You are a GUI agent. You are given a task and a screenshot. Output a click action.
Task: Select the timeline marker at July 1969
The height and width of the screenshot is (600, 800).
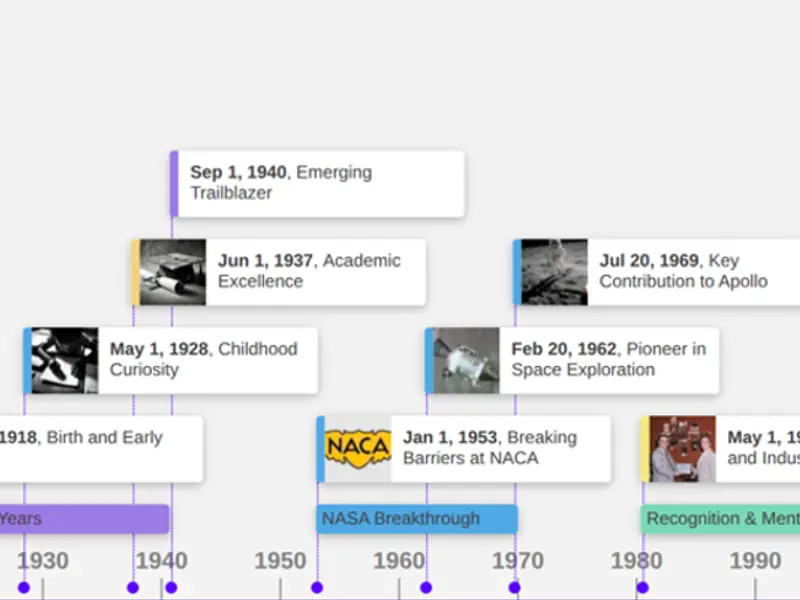click(x=514, y=588)
